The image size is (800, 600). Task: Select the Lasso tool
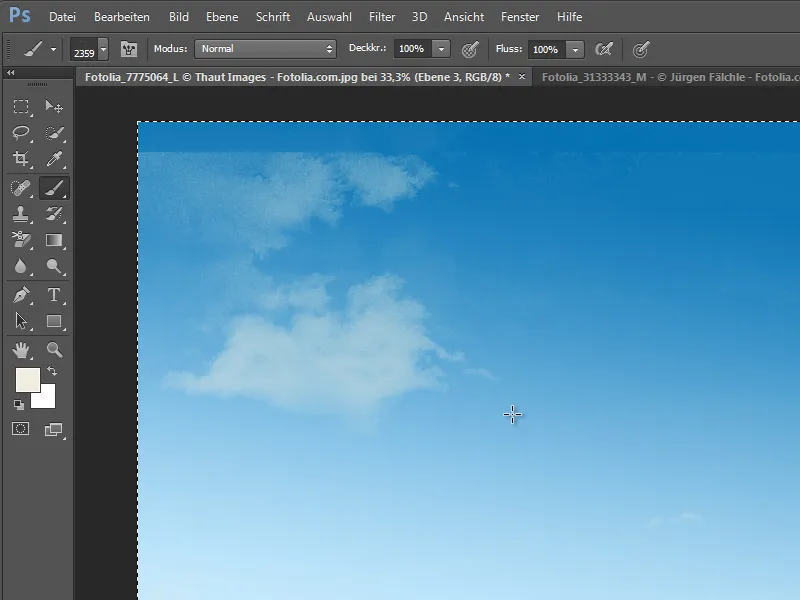[x=21, y=133]
